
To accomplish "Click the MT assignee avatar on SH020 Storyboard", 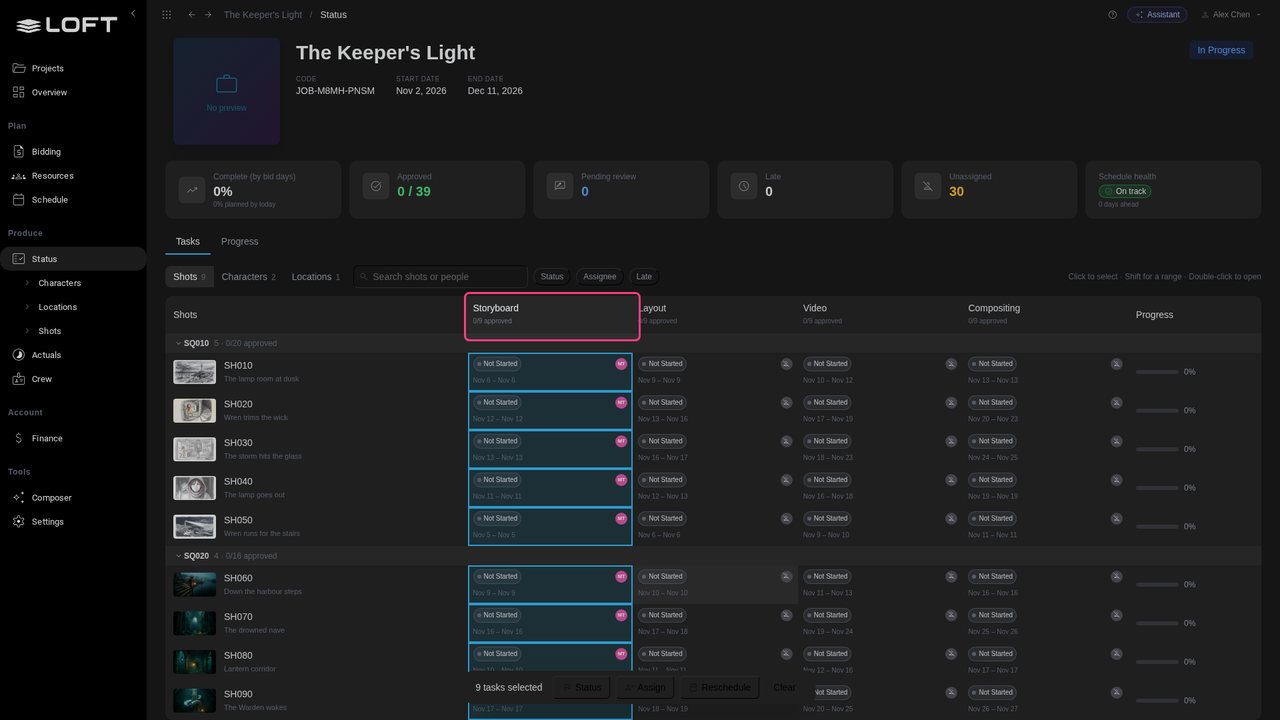I will [x=621, y=403].
